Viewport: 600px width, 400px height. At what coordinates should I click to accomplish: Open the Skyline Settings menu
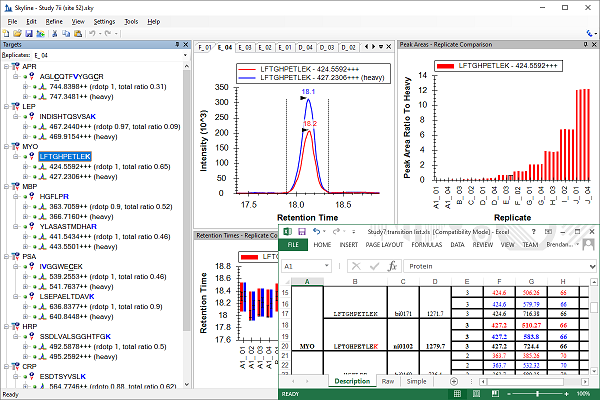(104, 22)
